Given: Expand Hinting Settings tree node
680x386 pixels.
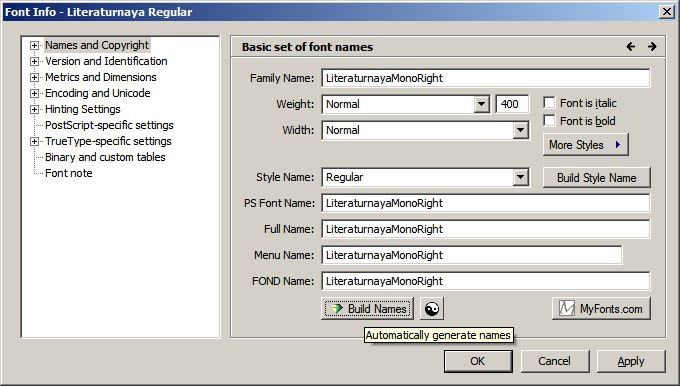Looking at the screenshot, I should tap(34, 109).
